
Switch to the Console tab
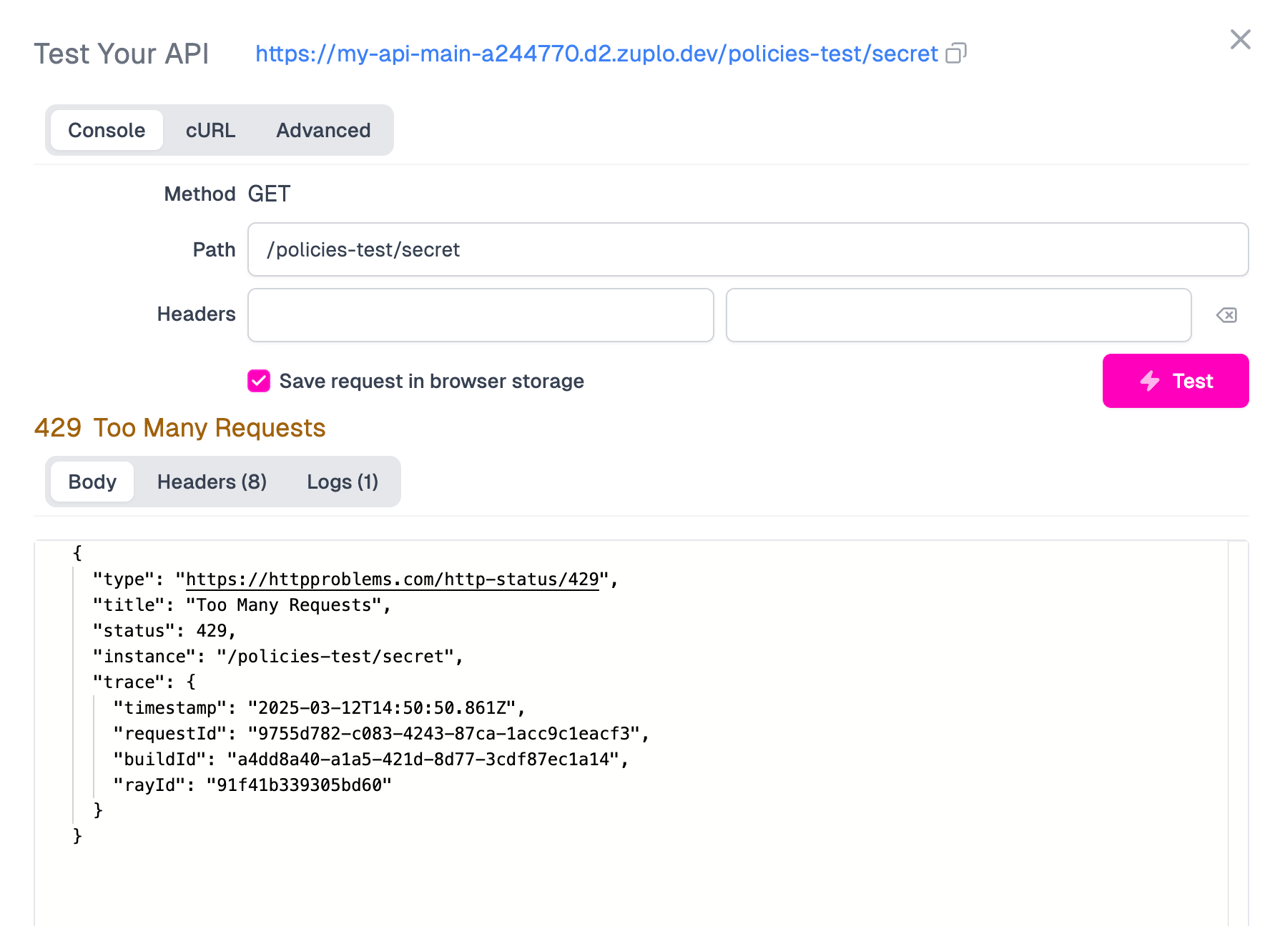click(x=107, y=130)
